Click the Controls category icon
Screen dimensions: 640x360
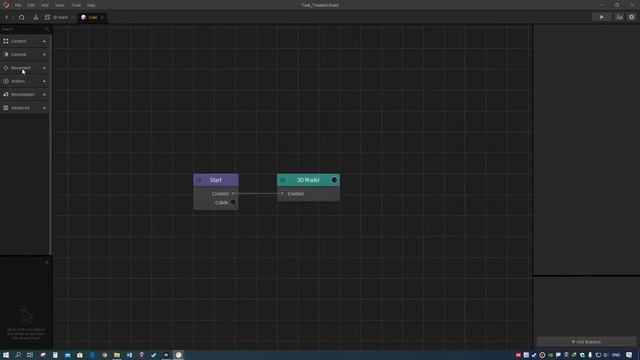(x=6, y=54)
